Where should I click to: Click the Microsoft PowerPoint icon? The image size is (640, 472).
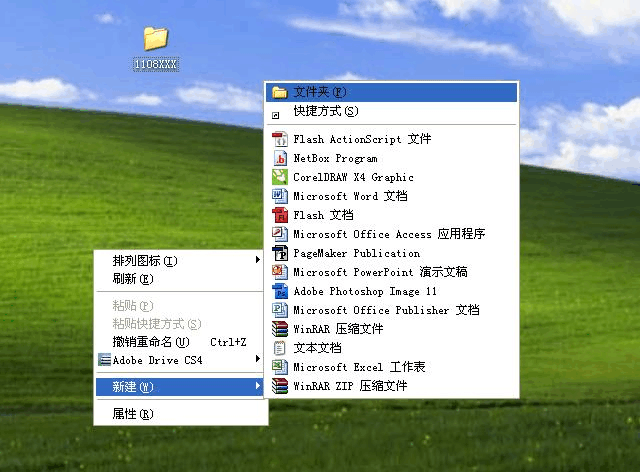point(280,272)
